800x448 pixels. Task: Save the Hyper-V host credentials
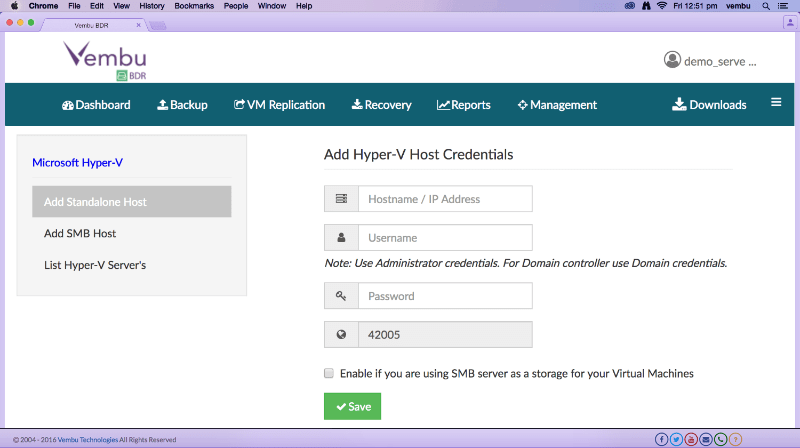pos(352,406)
